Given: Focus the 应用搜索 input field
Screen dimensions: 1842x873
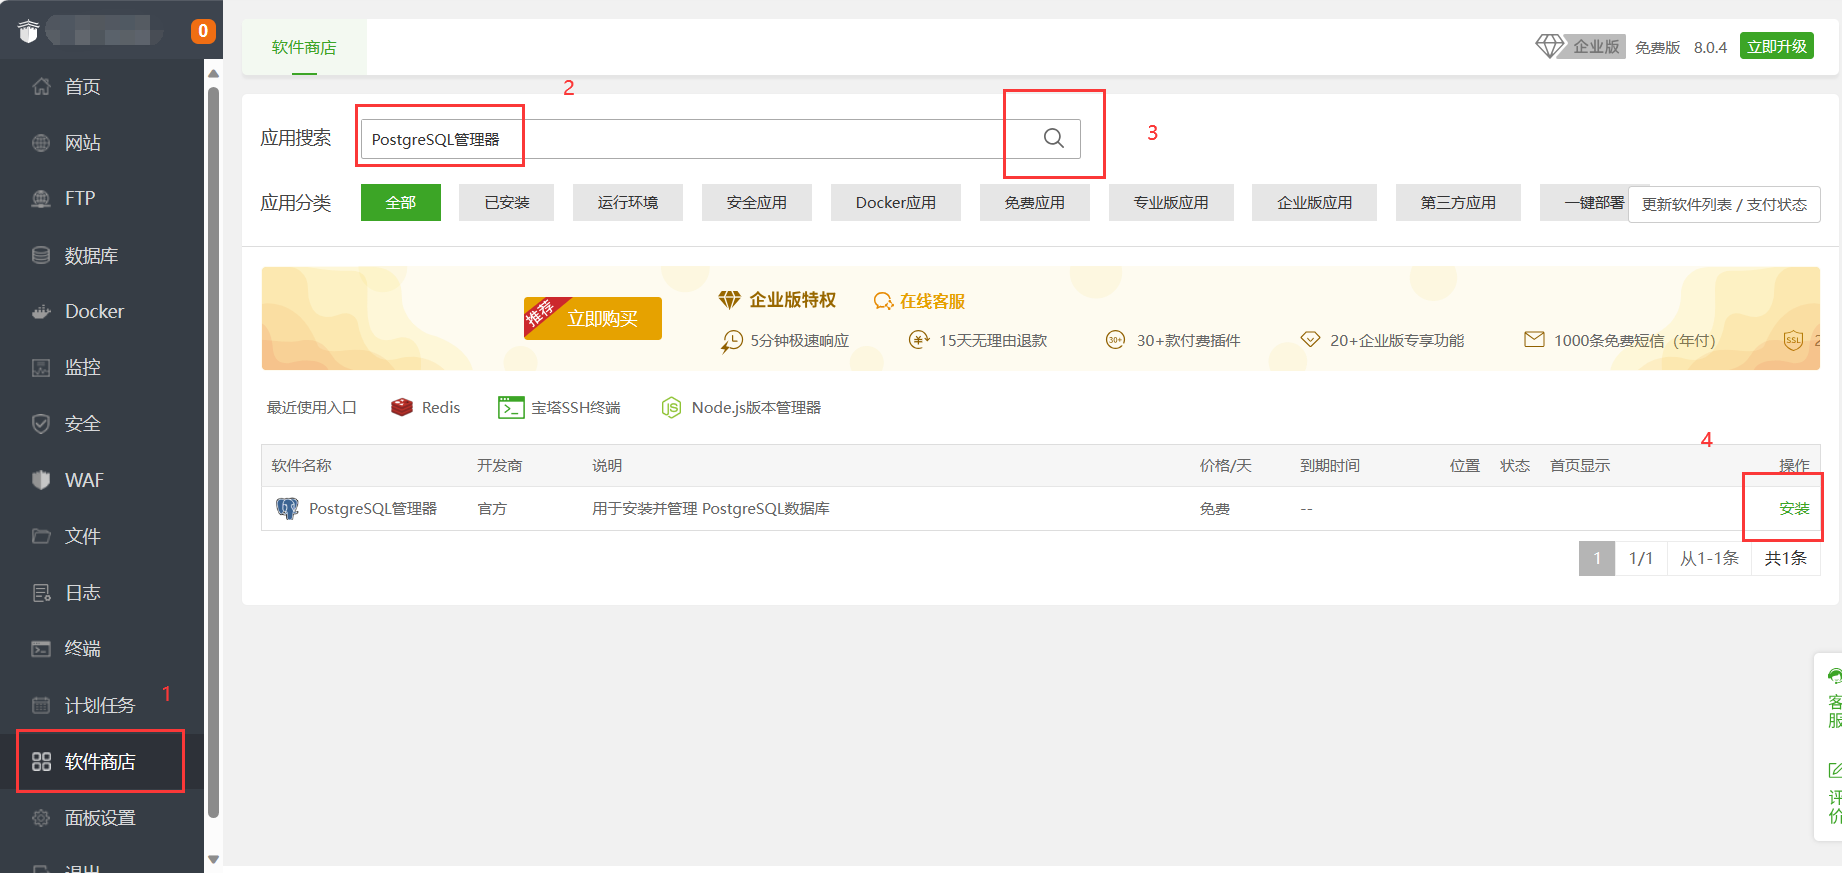Looking at the screenshot, I should point(680,139).
